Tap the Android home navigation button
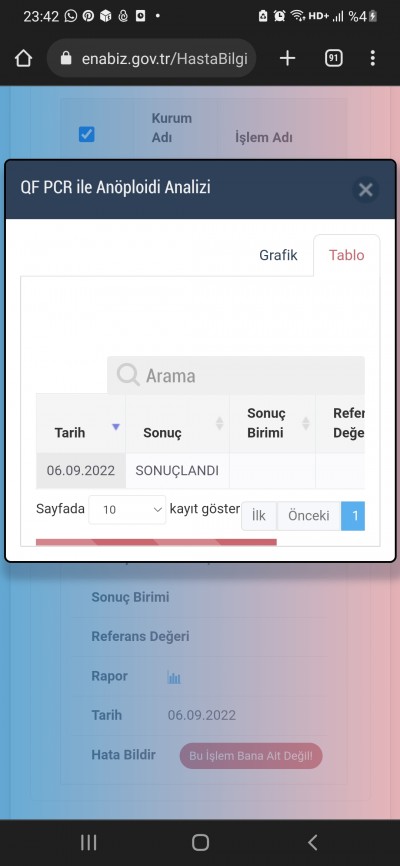This screenshot has height=866, width=400. (x=200, y=842)
